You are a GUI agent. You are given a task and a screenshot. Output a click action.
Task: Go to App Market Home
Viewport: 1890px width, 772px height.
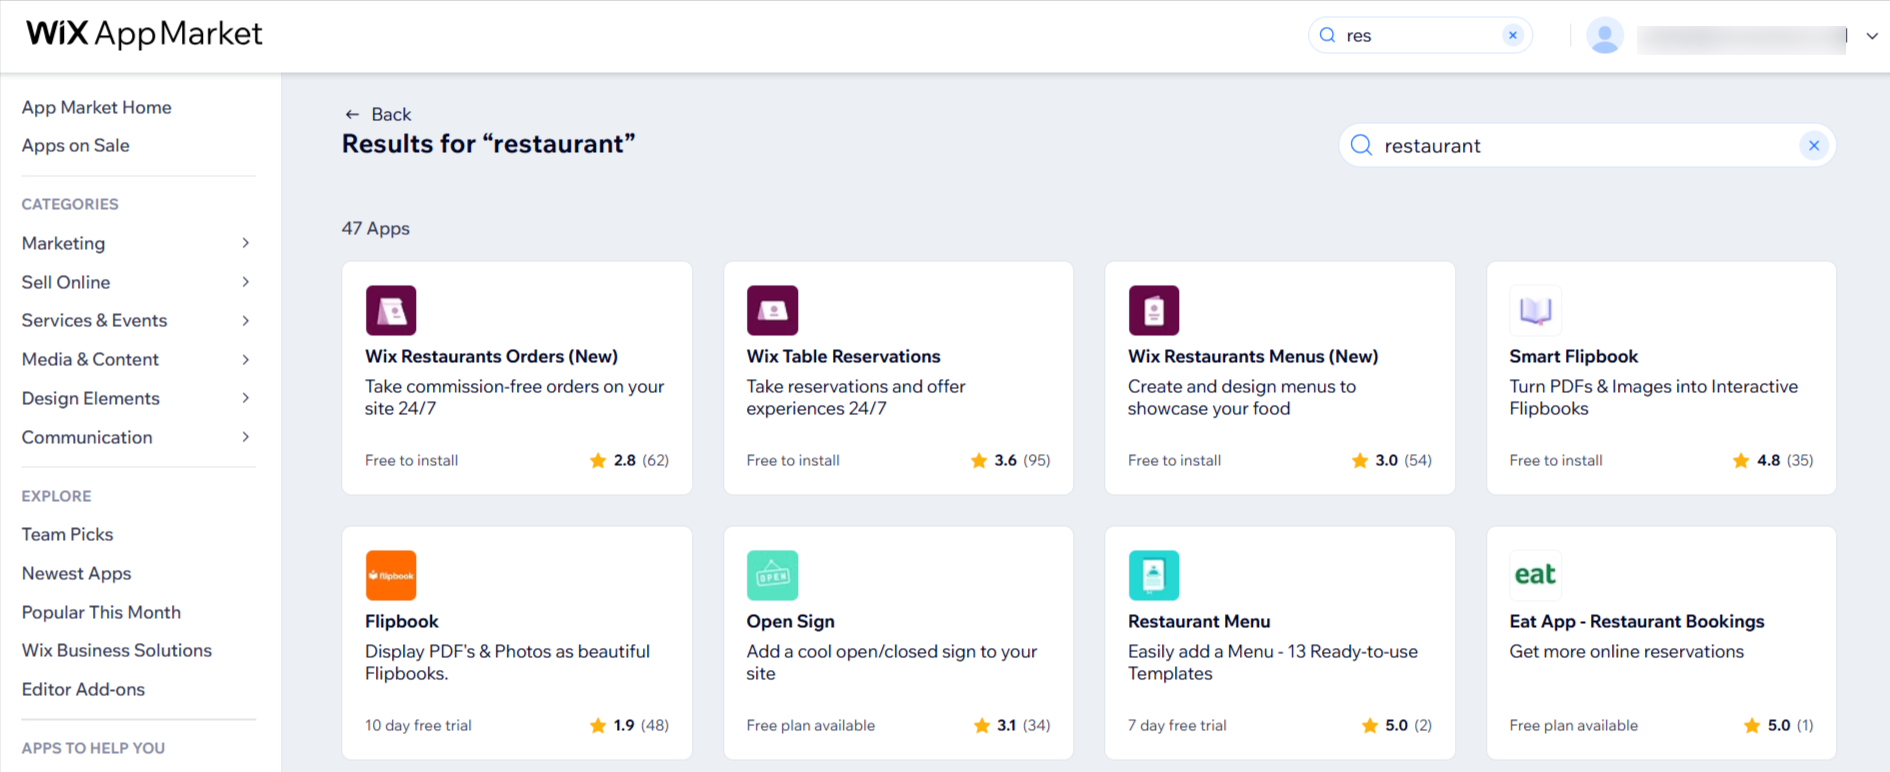(97, 107)
